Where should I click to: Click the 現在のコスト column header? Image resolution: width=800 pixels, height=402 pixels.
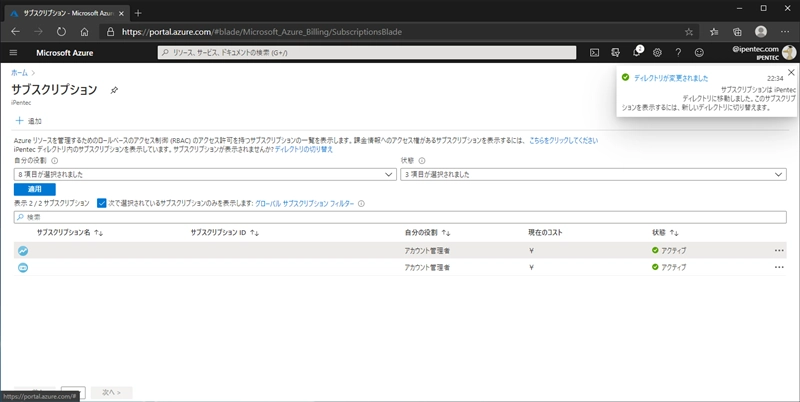545,233
